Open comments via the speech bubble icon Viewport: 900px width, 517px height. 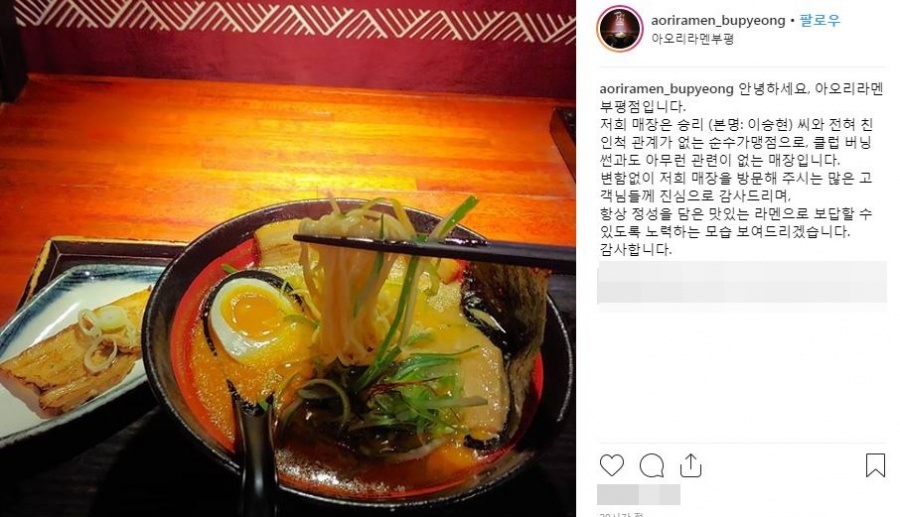tap(651, 465)
